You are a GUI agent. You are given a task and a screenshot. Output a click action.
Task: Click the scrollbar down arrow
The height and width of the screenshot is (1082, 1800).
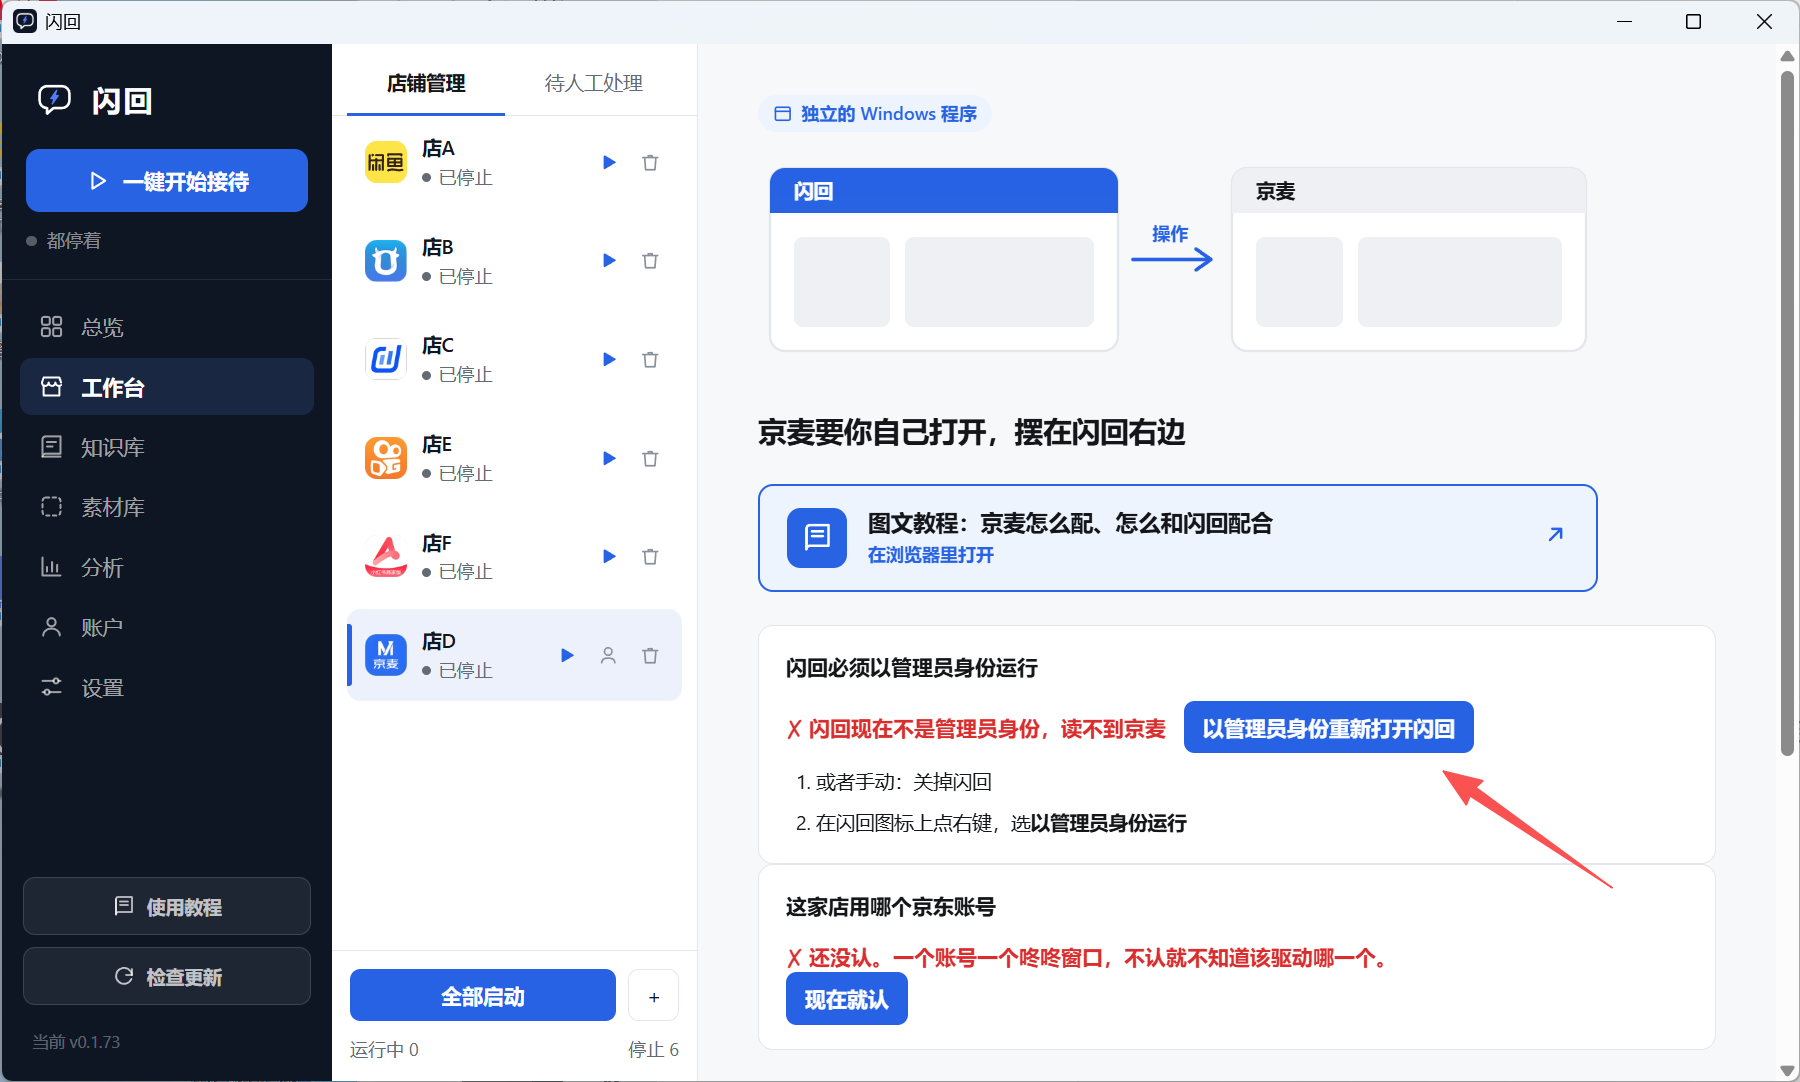[1787, 1071]
